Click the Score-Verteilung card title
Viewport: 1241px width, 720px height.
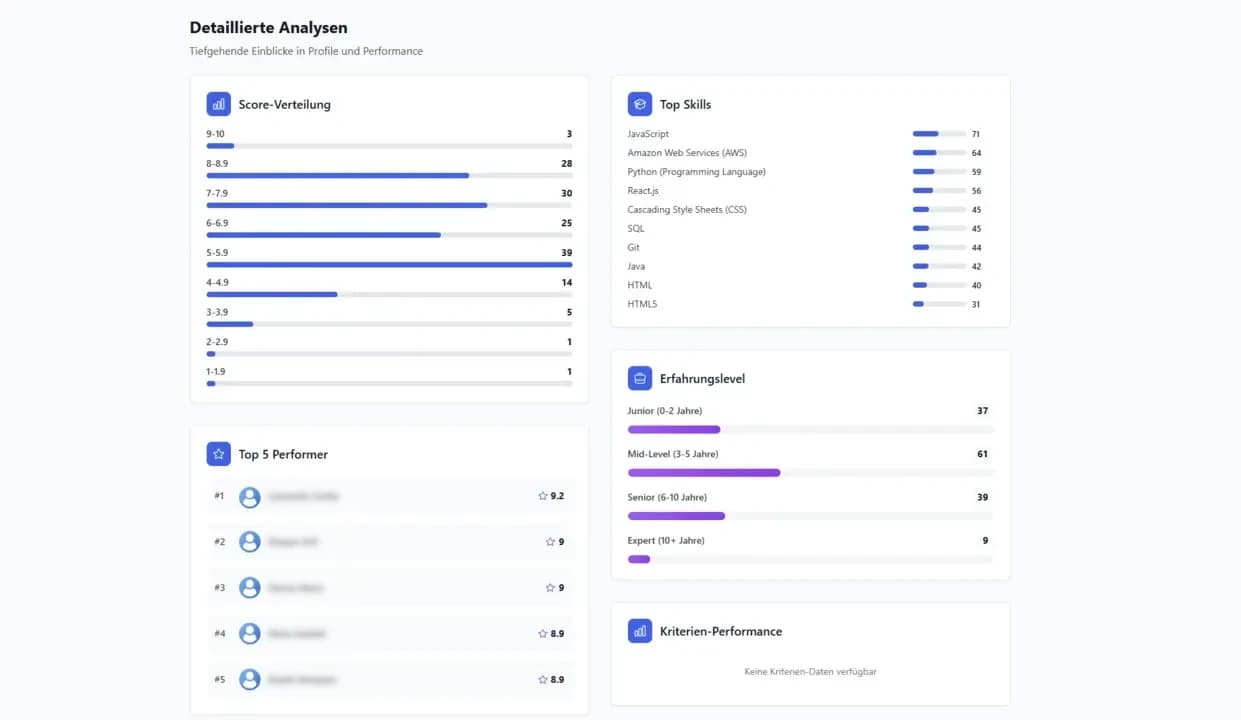pyautogui.click(x=284, y=104)
